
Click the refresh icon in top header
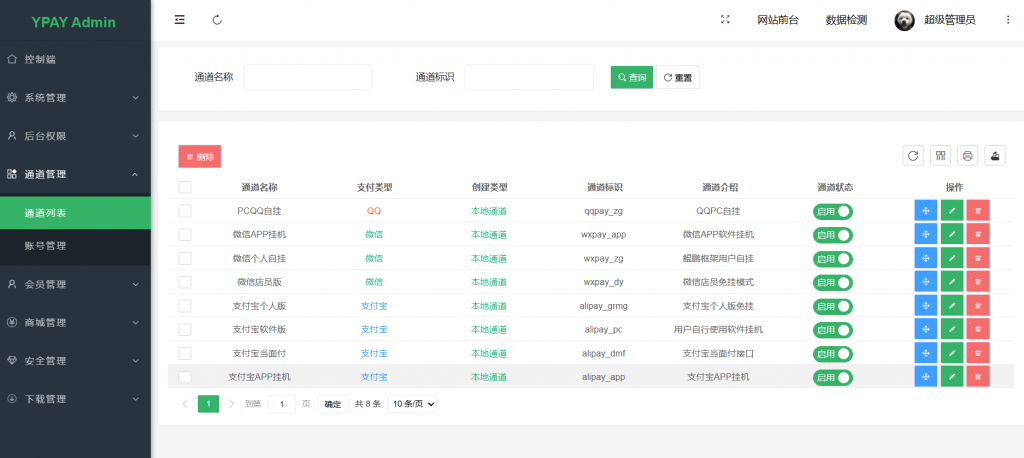point(217,20)
